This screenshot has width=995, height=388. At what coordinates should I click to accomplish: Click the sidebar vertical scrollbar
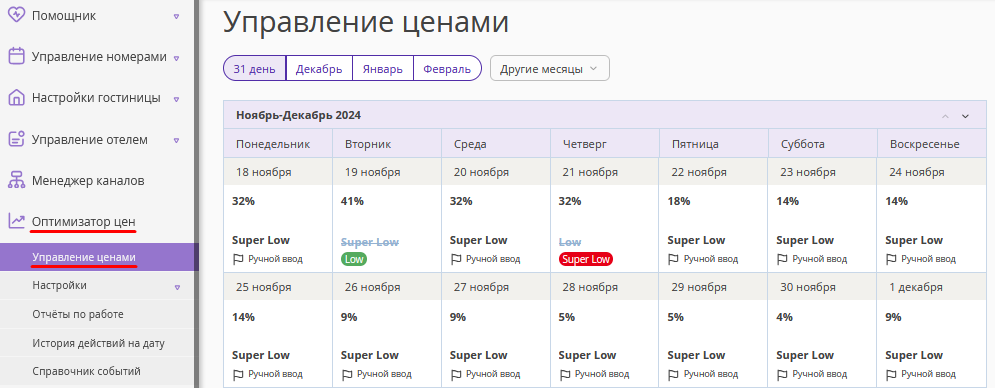pyautogui.click(x=197, y=194)
